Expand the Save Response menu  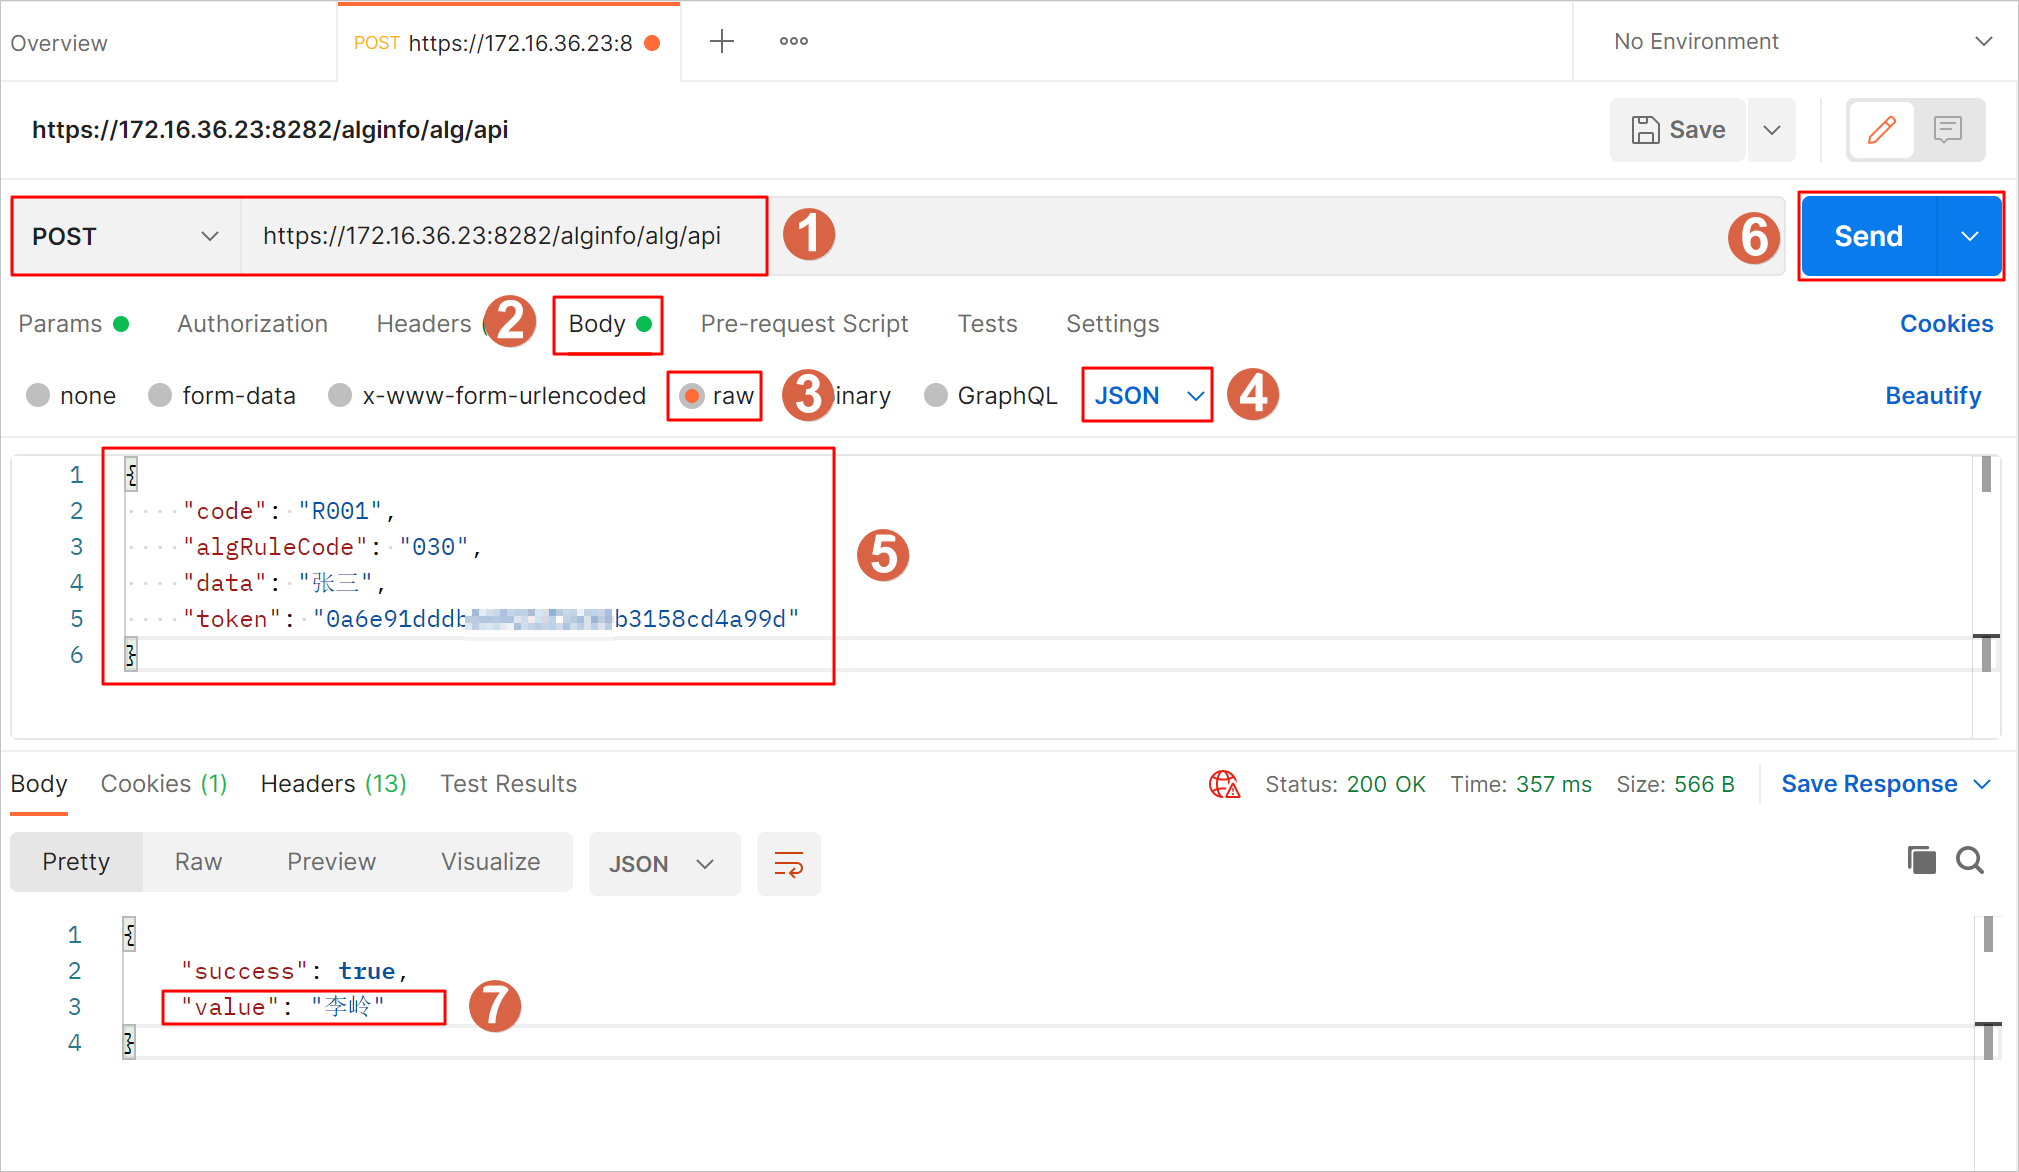pyautogui.click(x=1886, y=784)
